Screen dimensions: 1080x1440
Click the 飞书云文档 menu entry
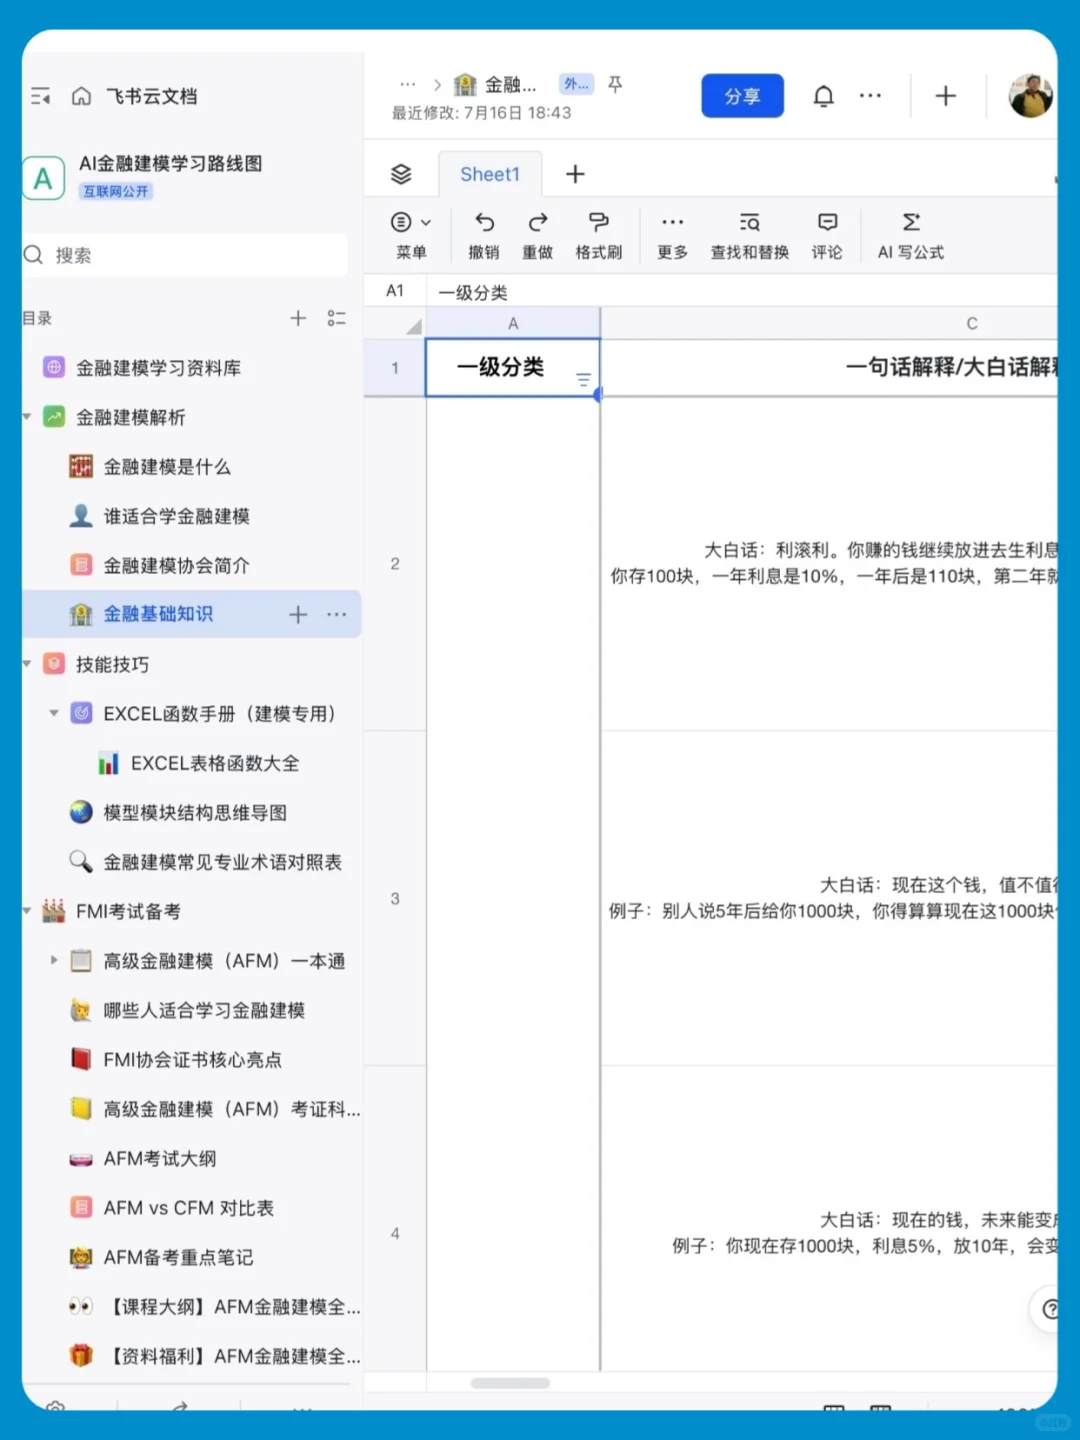point(150,95)
